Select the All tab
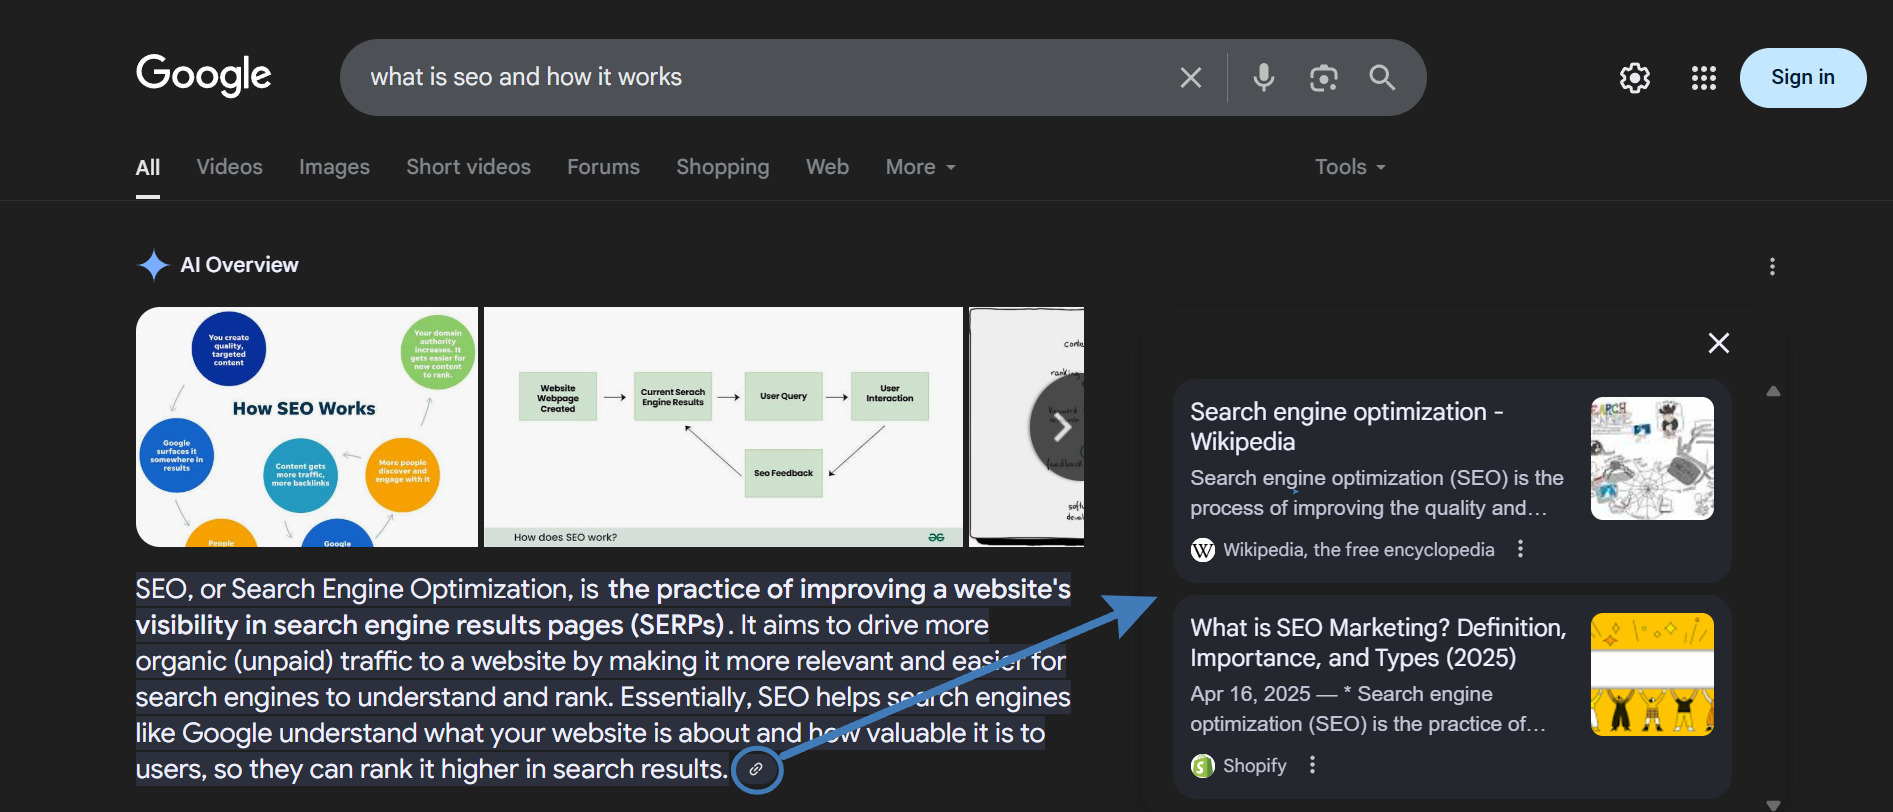 click(148, 167)
